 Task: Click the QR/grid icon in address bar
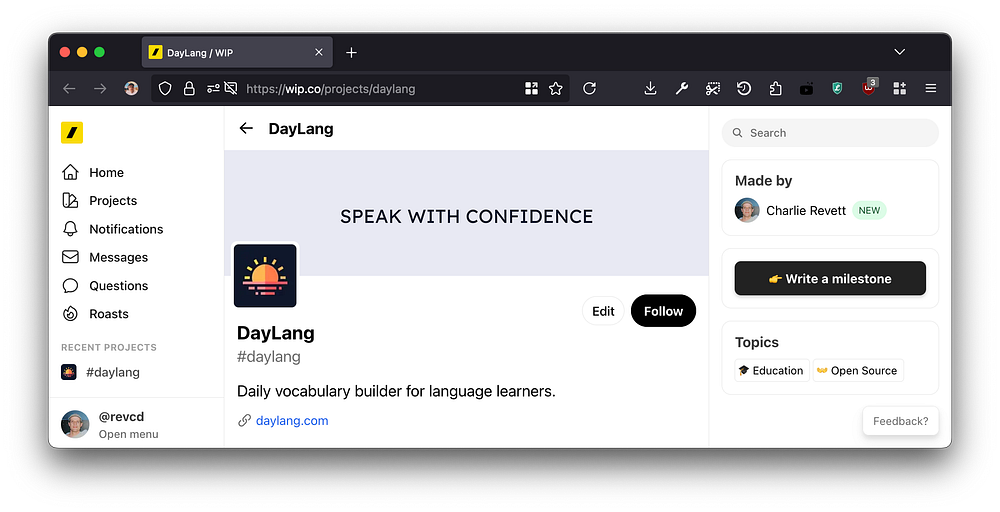click(531, 89)
